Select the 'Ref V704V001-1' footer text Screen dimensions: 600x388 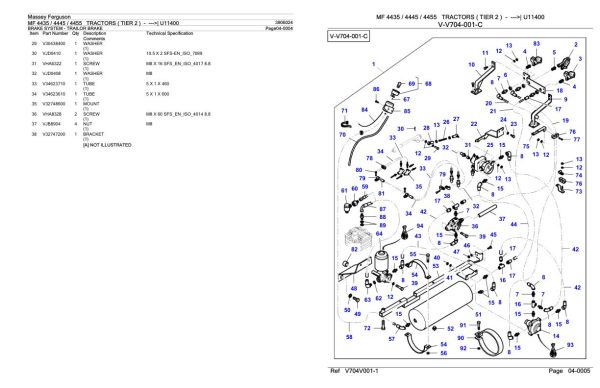pos(354,371)
